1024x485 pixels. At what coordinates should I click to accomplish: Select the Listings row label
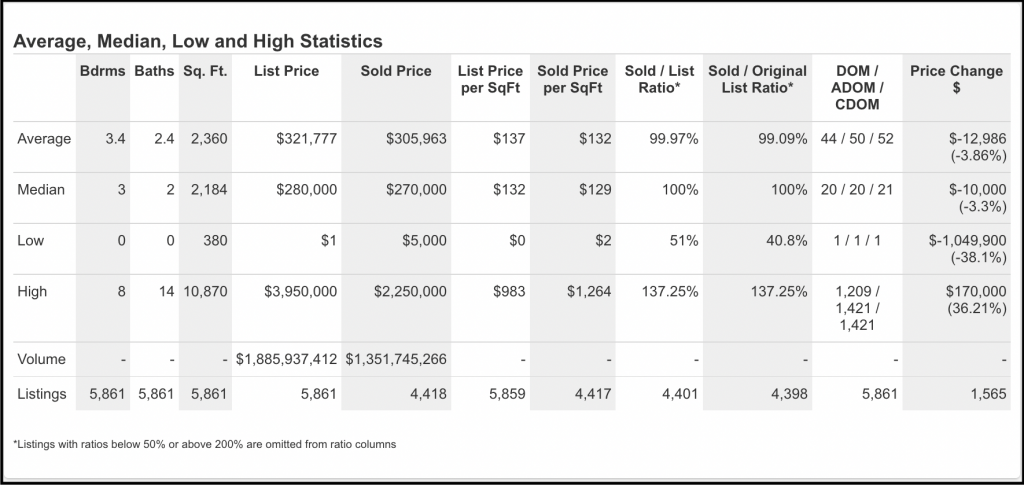tap(44, 394)
